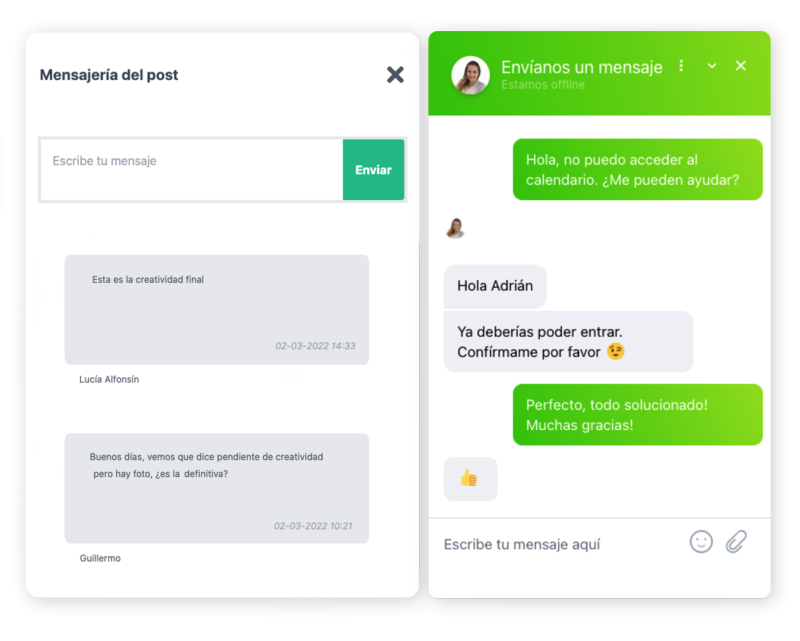Click the Hola, no puedo acceder message
Viewport: 800px width, 641px height.
tap(638, 169)
